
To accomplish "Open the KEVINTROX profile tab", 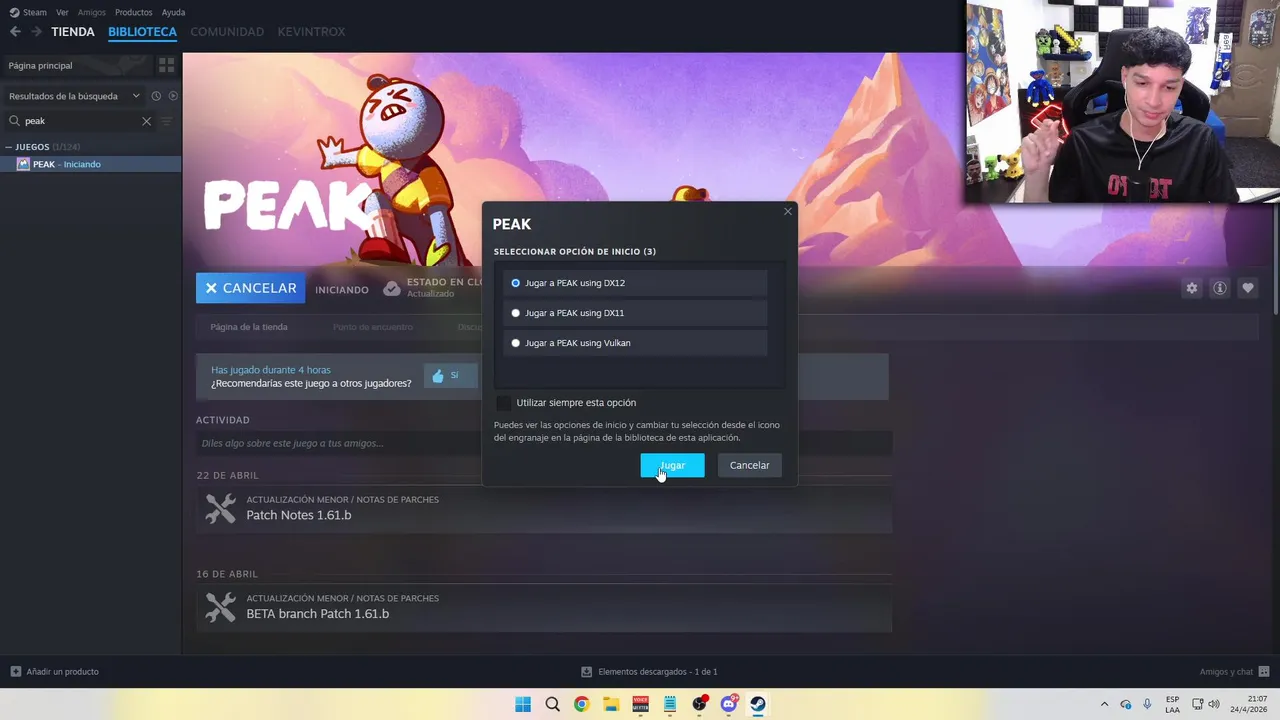I will (x=311, y=32).
